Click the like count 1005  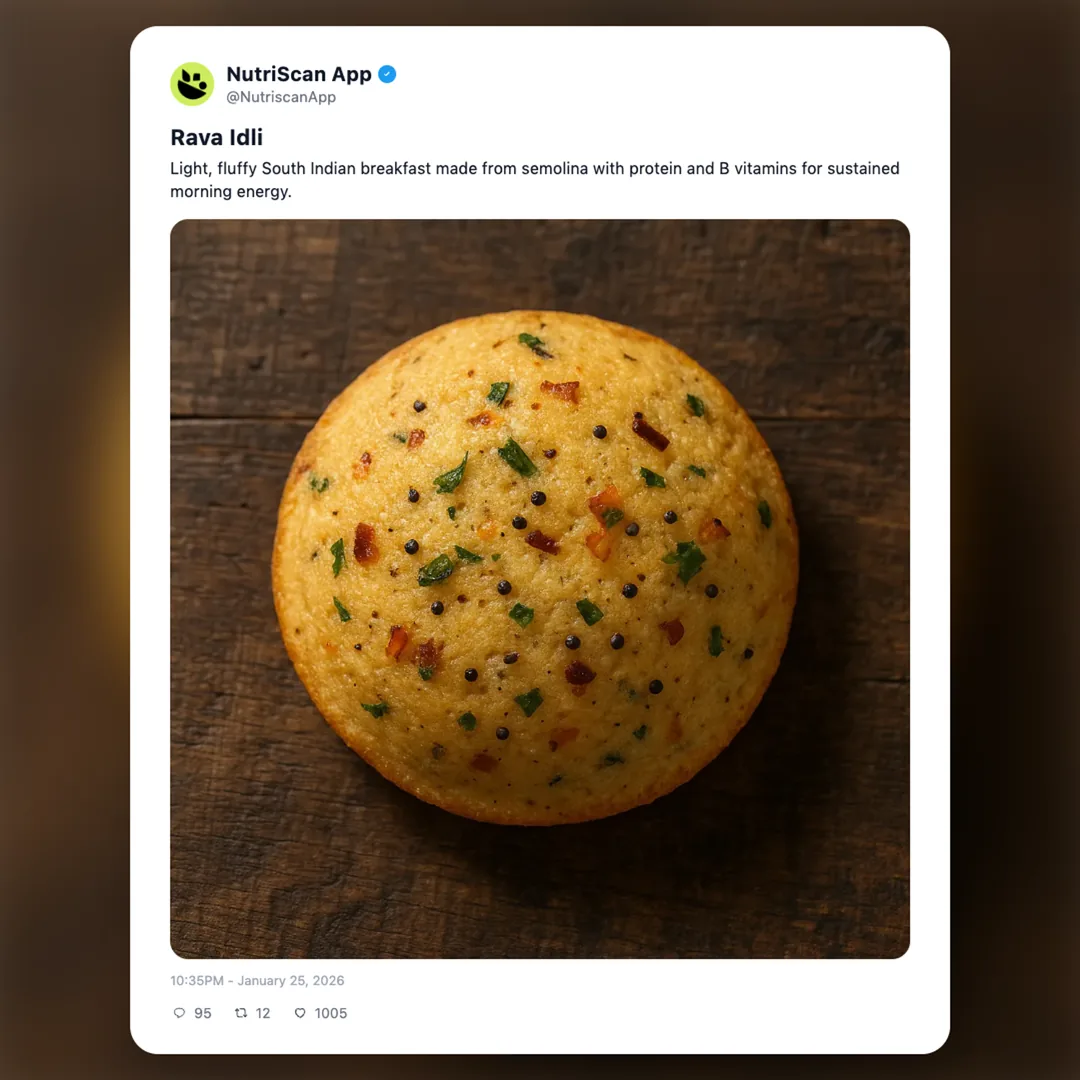point(330,1013)
